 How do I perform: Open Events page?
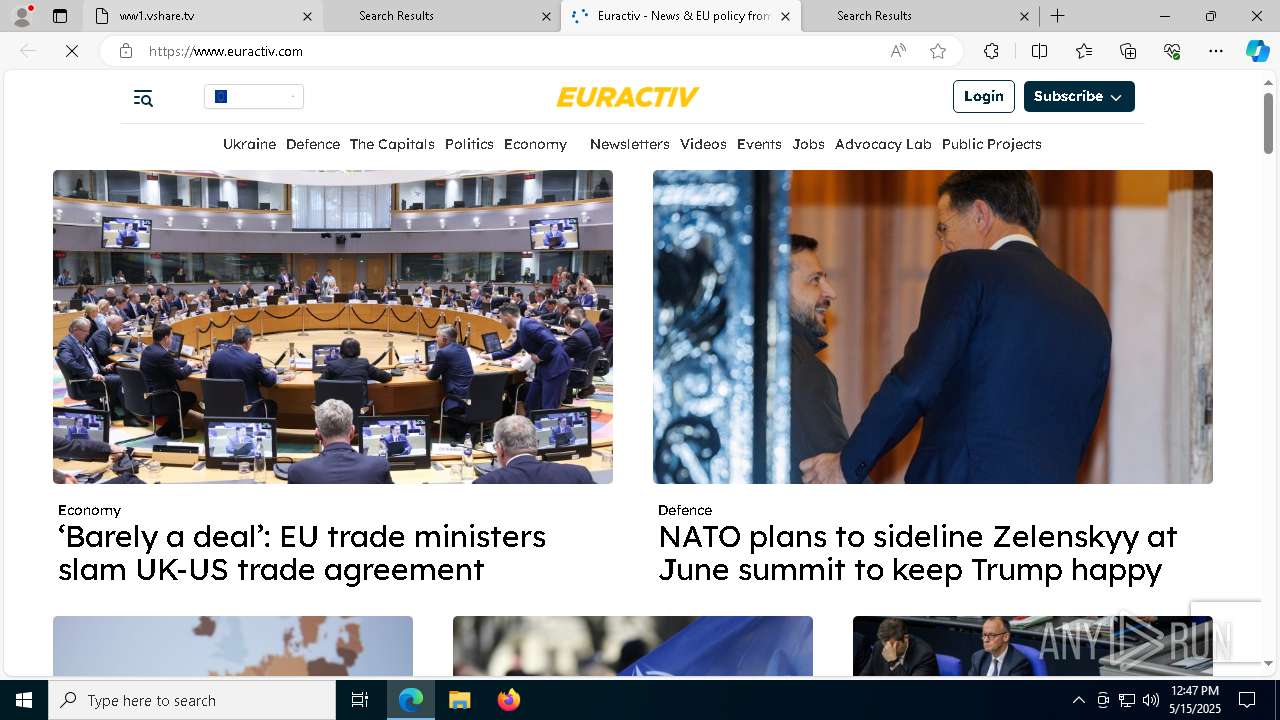[x=759, y=144]
